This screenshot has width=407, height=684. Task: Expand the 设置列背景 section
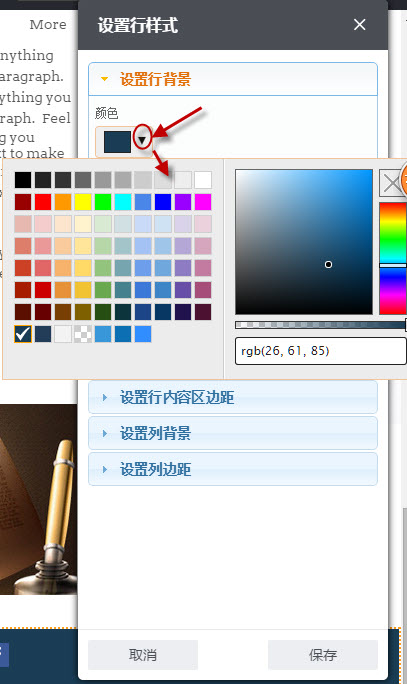[233, 433]
